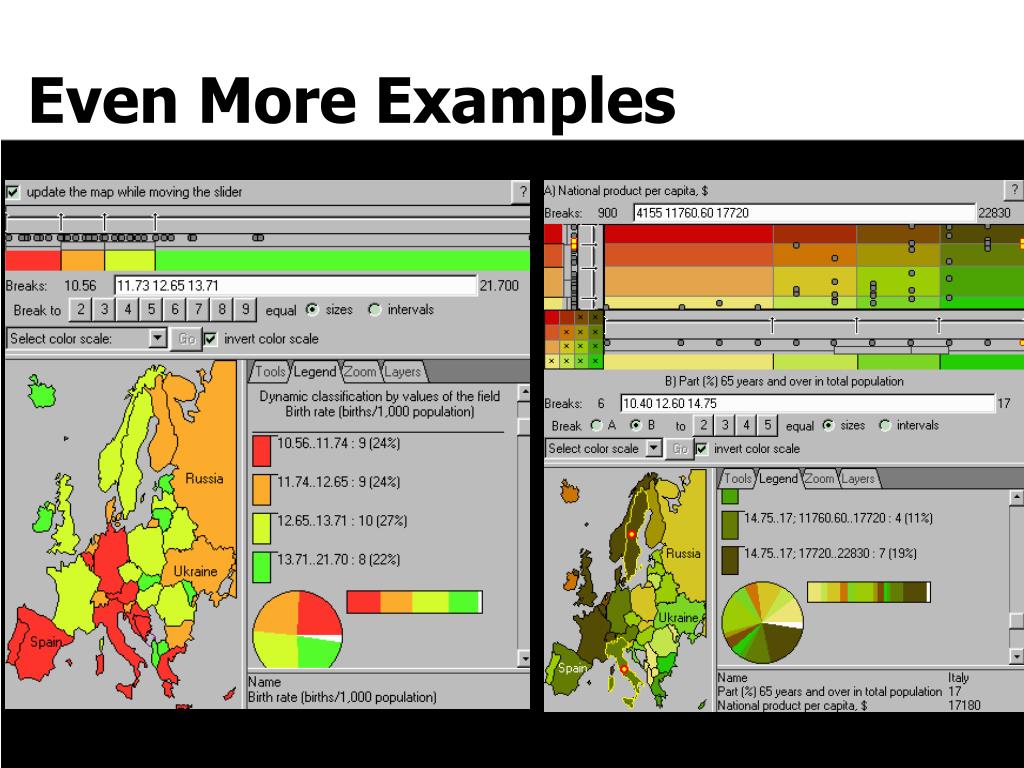
Task: Break birth rate into 5 classes
Action: pyautogui.click(x=151, y=309)
